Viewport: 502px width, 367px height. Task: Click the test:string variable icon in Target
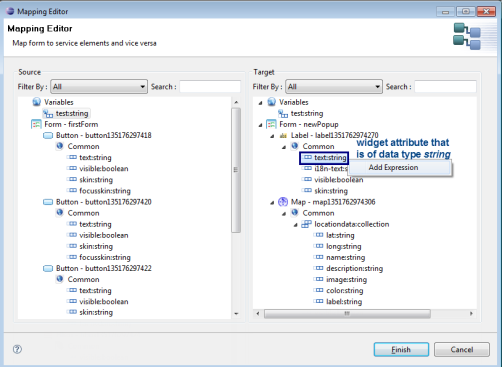coord(283,113)
